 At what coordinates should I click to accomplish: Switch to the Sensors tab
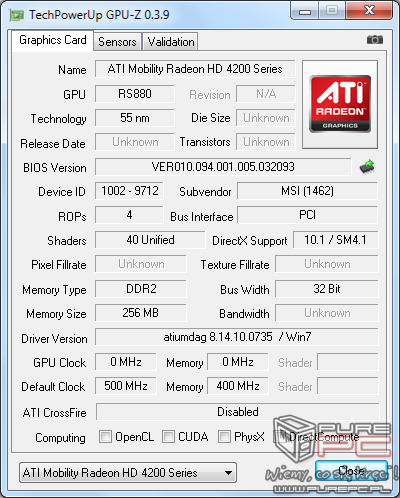pos(117,42)
